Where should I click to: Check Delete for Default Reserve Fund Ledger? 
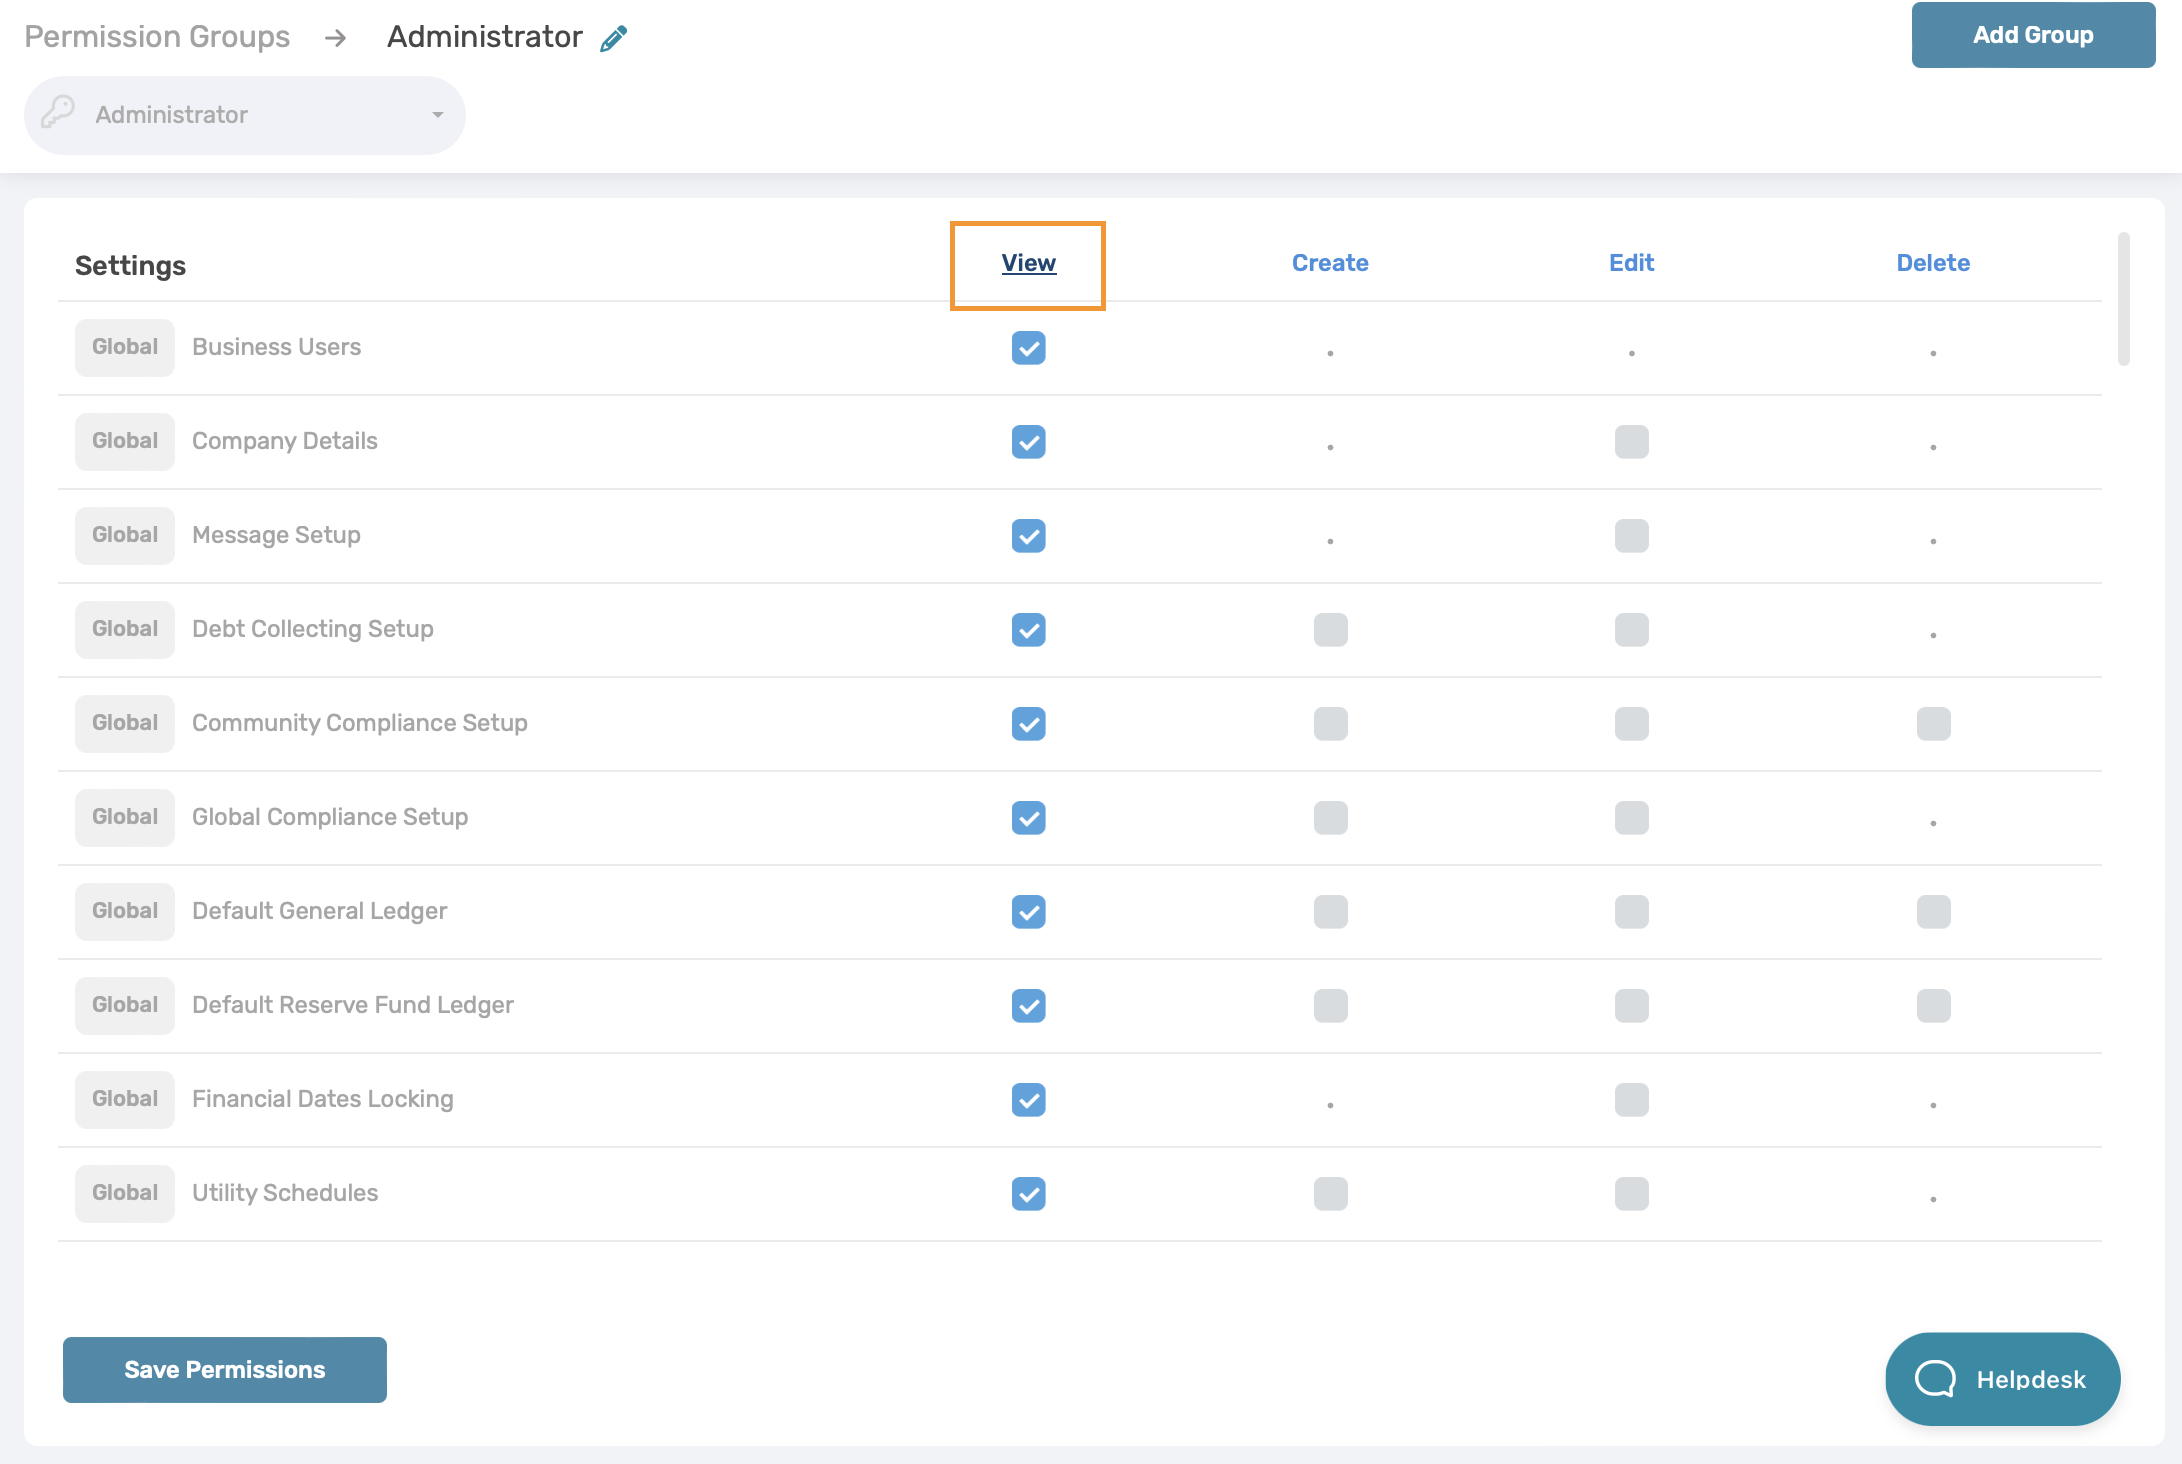tap(1933, 1006)
